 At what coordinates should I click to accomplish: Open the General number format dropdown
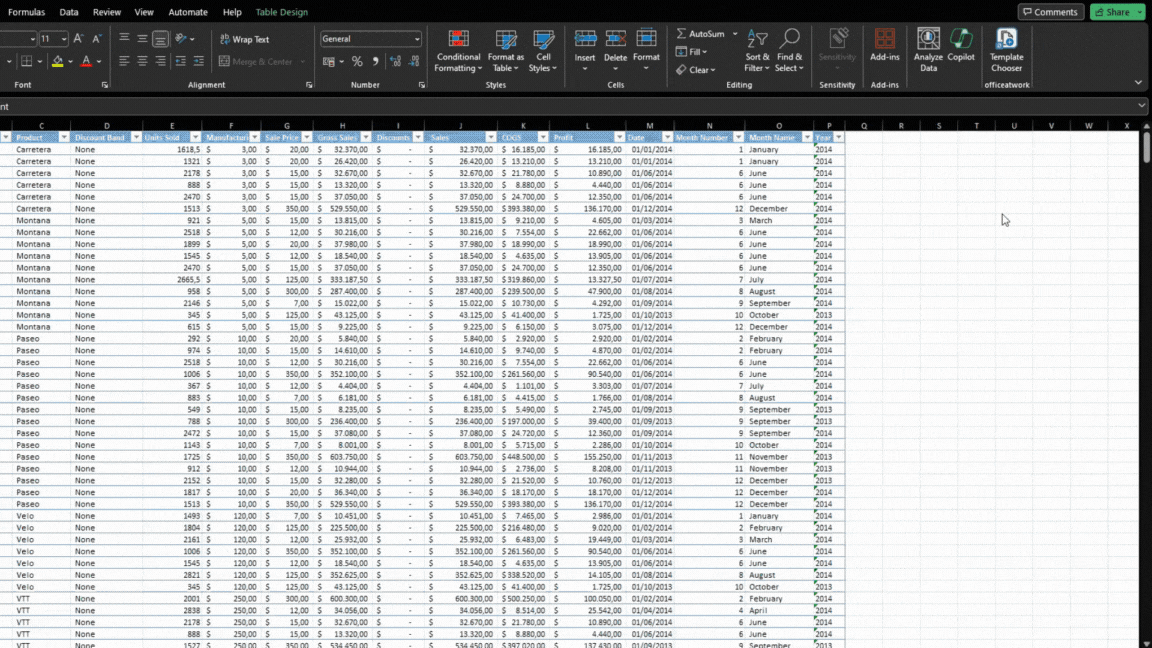(417, 39)
